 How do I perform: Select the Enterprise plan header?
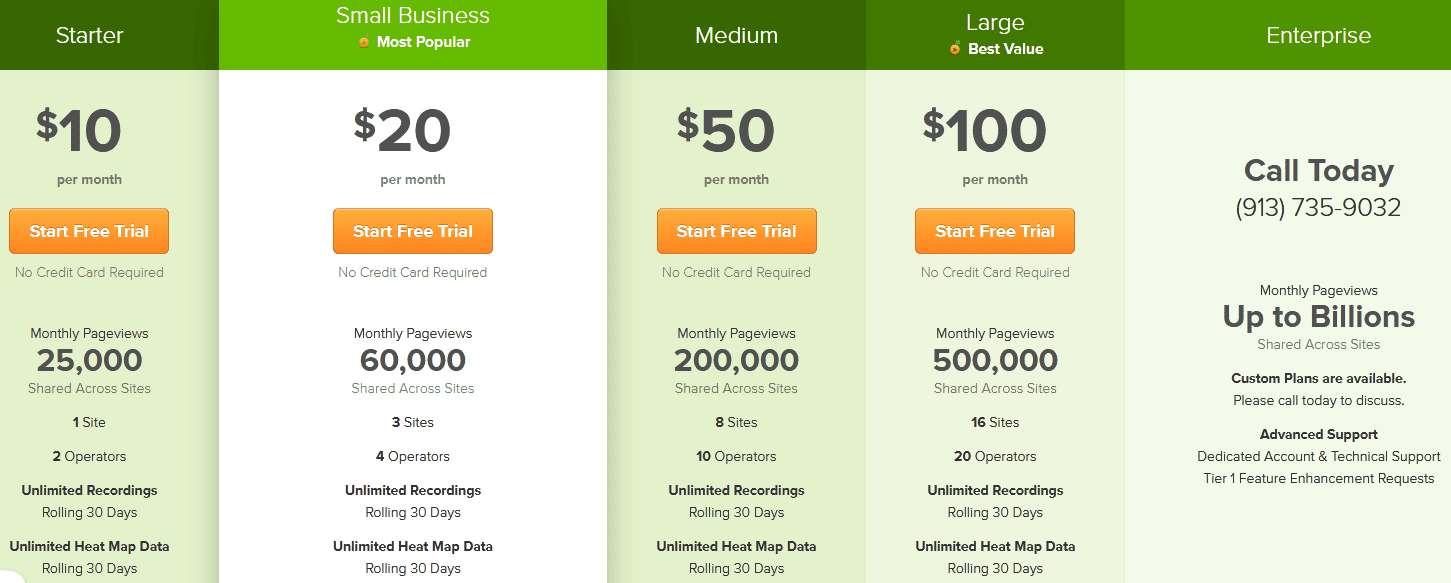point(1318,35)
